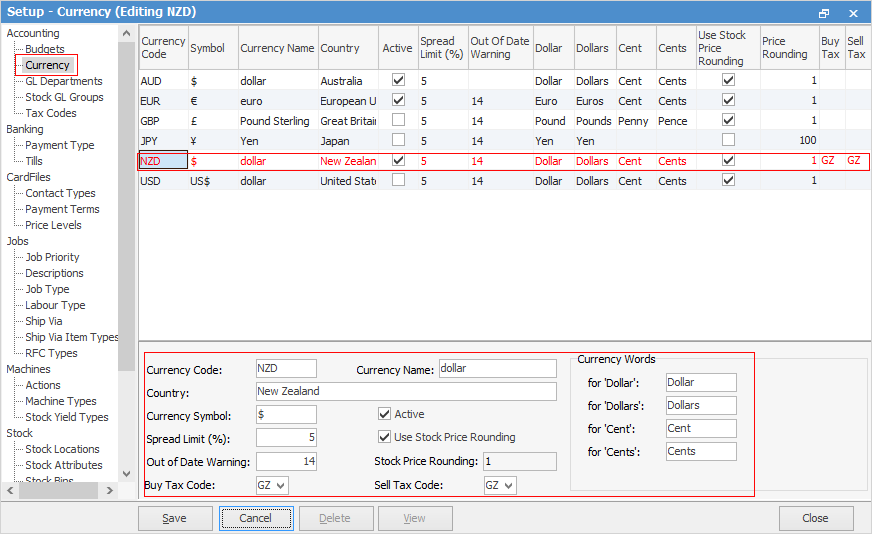Click the Country column header
Screen dimensions: 872x534
coord(340,48)
